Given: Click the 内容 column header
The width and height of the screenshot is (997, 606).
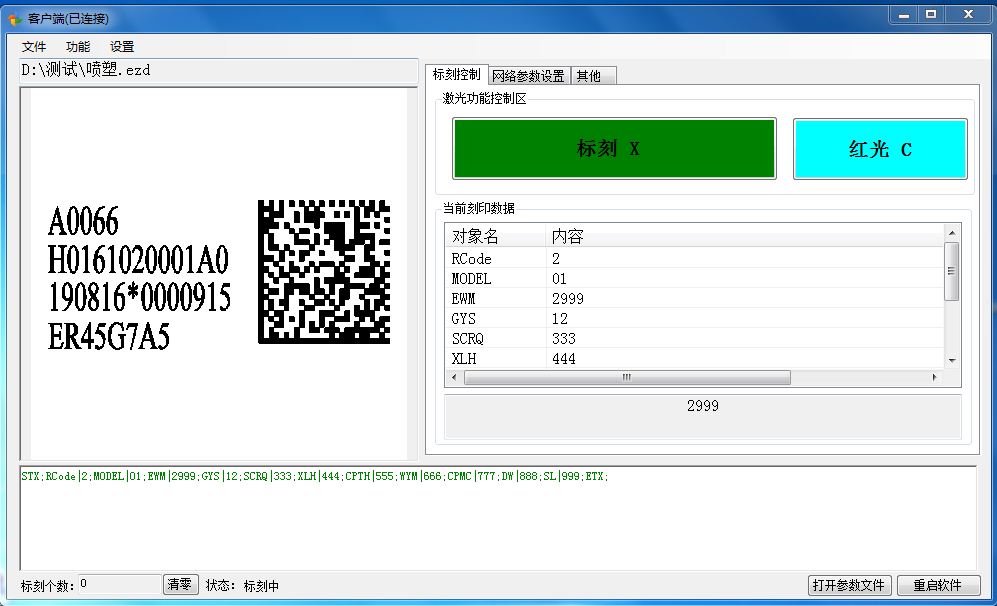Looking at the screenshot, I should point(745,237).
